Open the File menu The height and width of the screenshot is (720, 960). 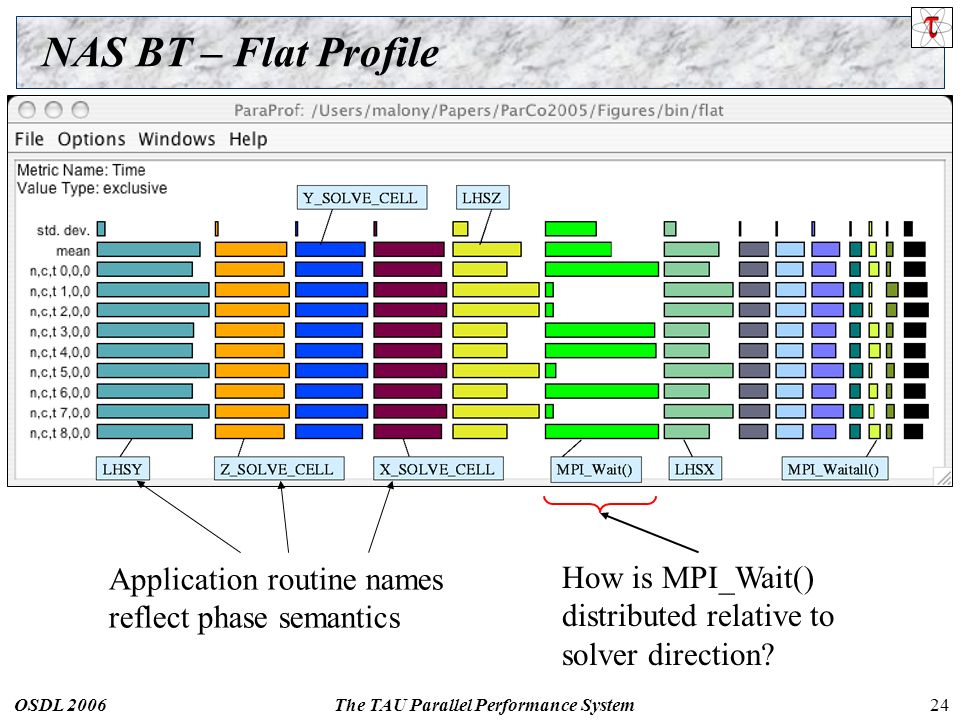coord(29,139)
